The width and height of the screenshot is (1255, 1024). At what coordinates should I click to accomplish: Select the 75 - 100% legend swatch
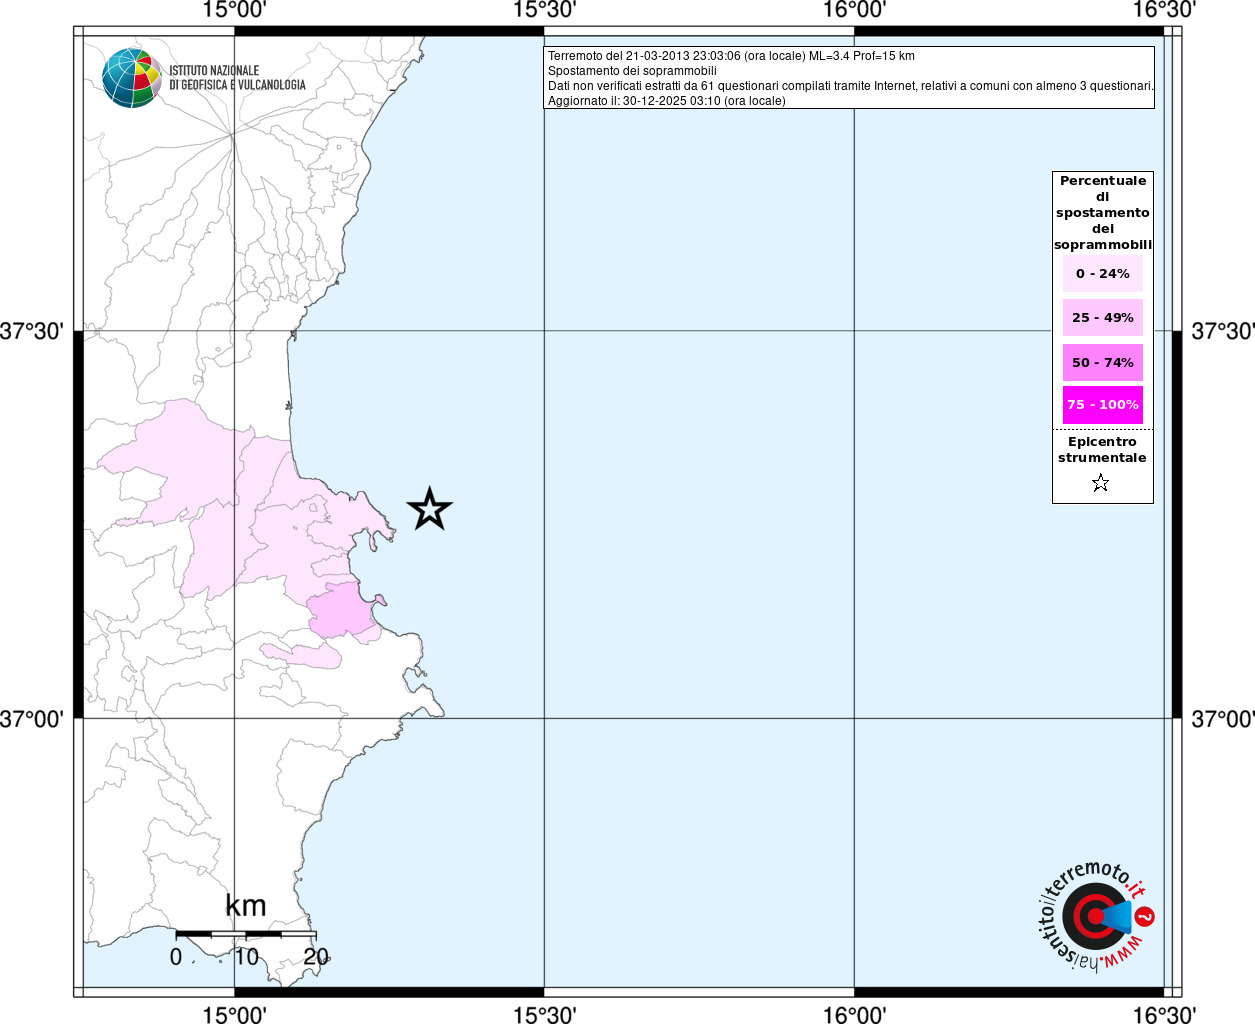(1102, 405)
